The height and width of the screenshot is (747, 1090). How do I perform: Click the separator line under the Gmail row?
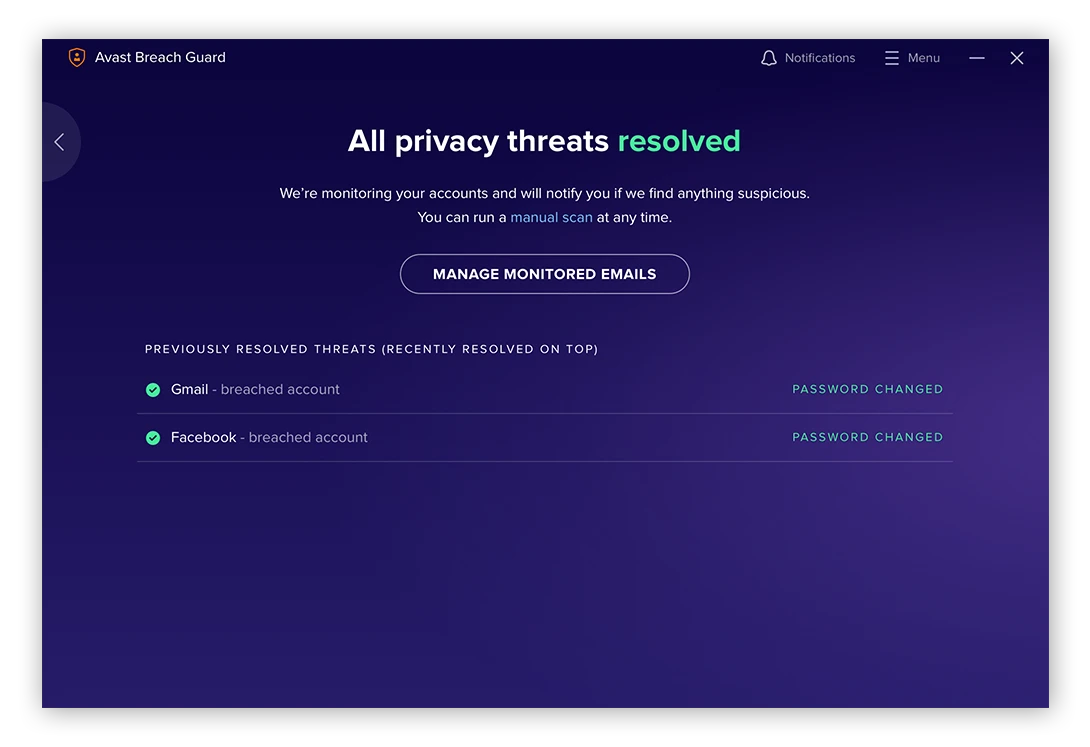[x=544, y=413]
